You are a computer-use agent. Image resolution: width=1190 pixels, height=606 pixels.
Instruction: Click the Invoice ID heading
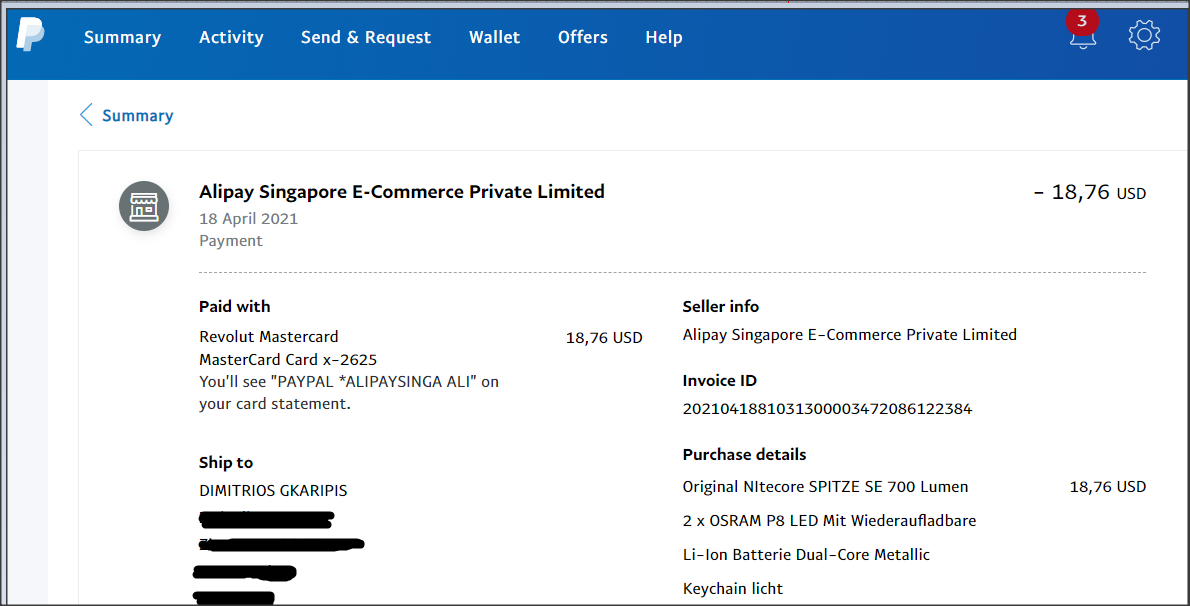tap(719, 380)
